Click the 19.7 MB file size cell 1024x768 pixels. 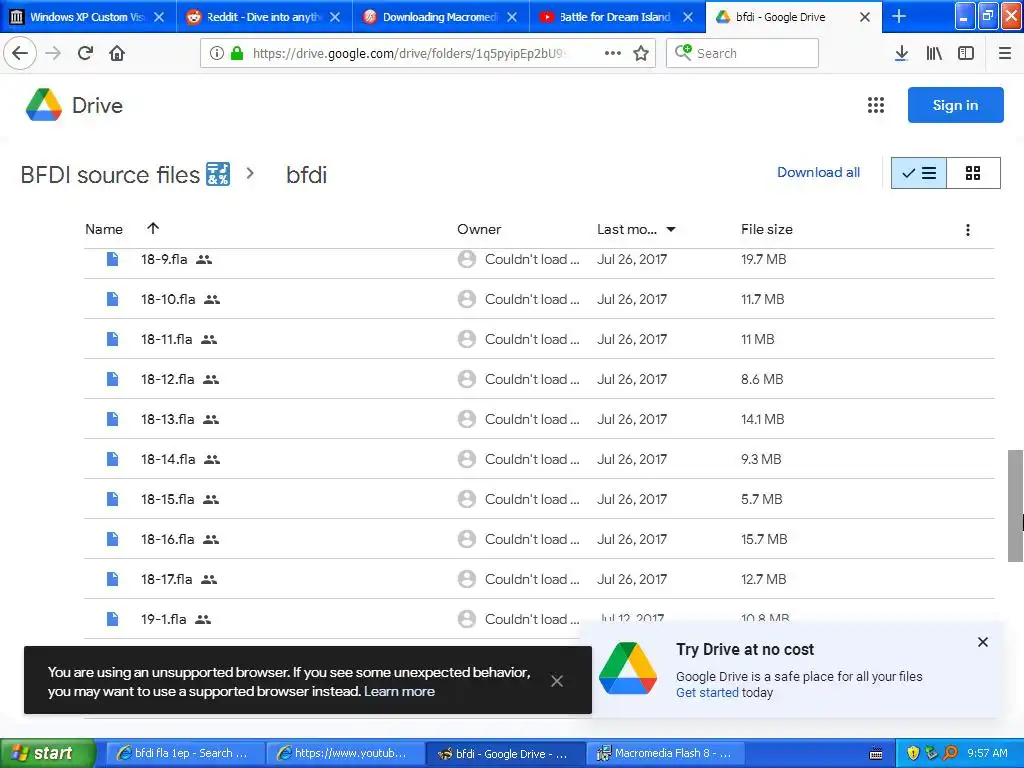click(763, 259)
